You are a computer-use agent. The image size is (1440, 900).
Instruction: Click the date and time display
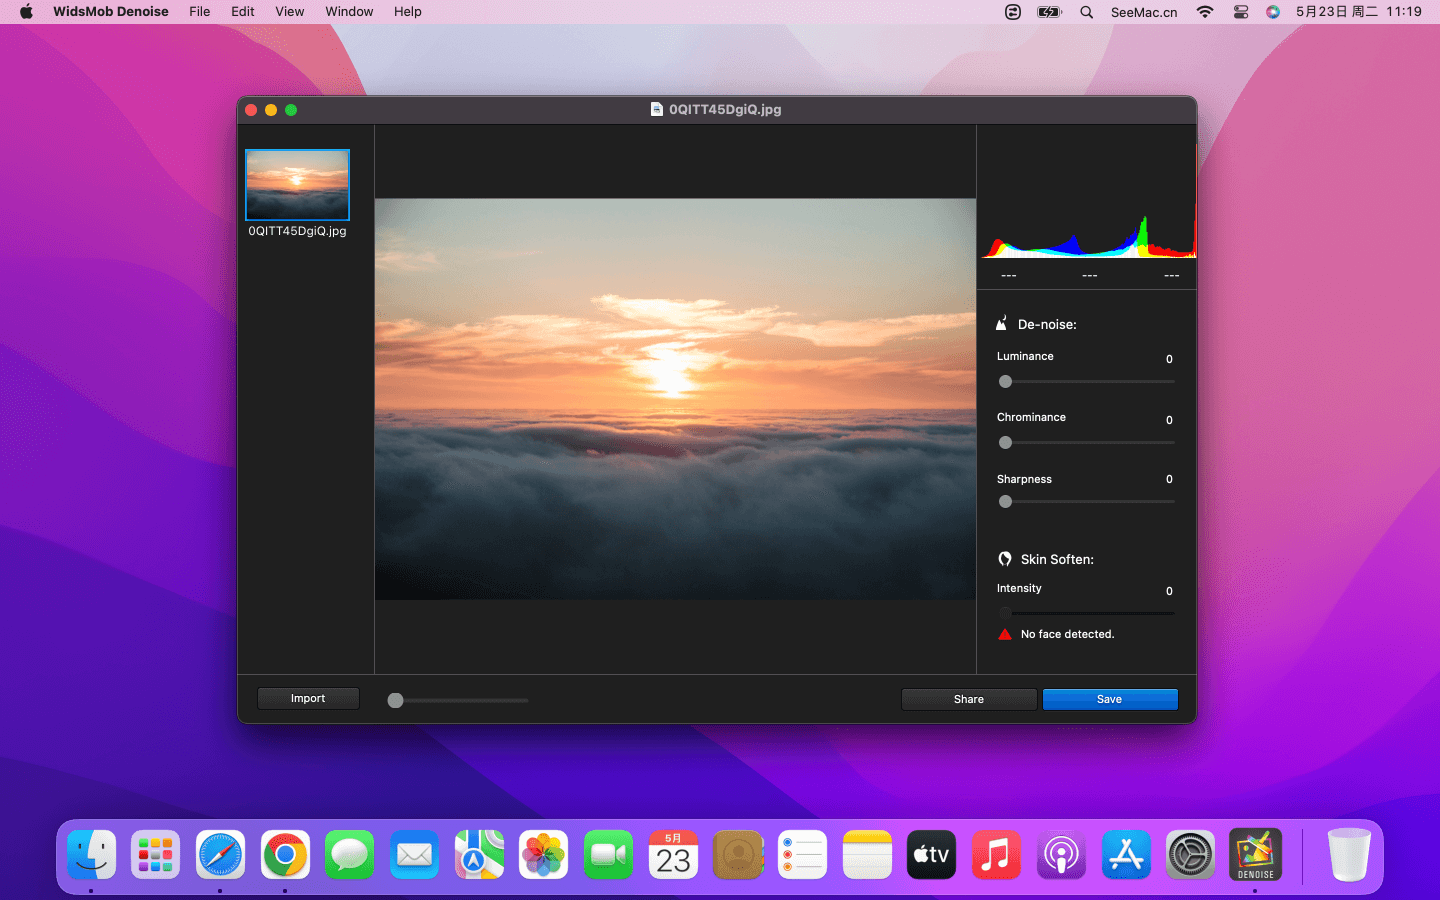[x=1359, y=12]
